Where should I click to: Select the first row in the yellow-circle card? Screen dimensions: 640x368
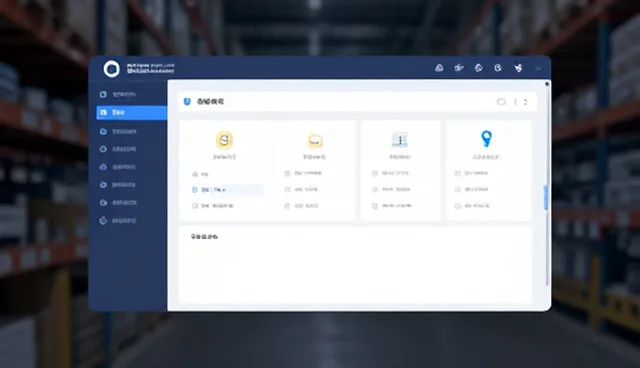click(227, 174)
